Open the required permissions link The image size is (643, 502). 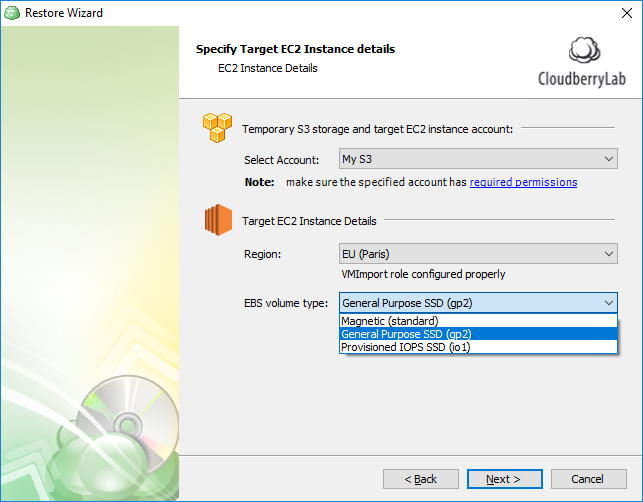click(x=523, y=182)
